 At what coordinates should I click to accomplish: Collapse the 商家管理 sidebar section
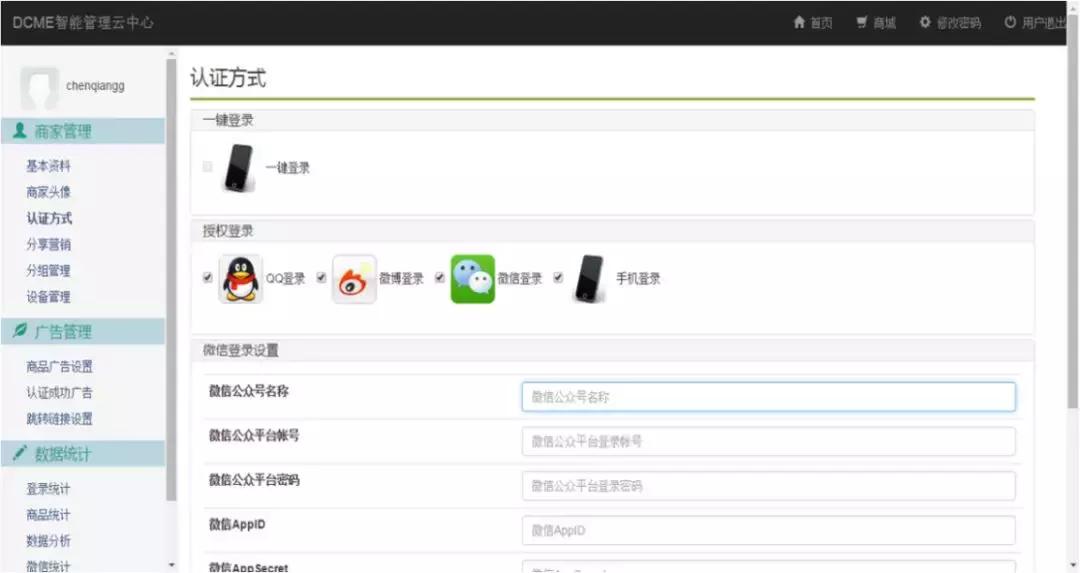pyautogui.click(x=83, y=131)
